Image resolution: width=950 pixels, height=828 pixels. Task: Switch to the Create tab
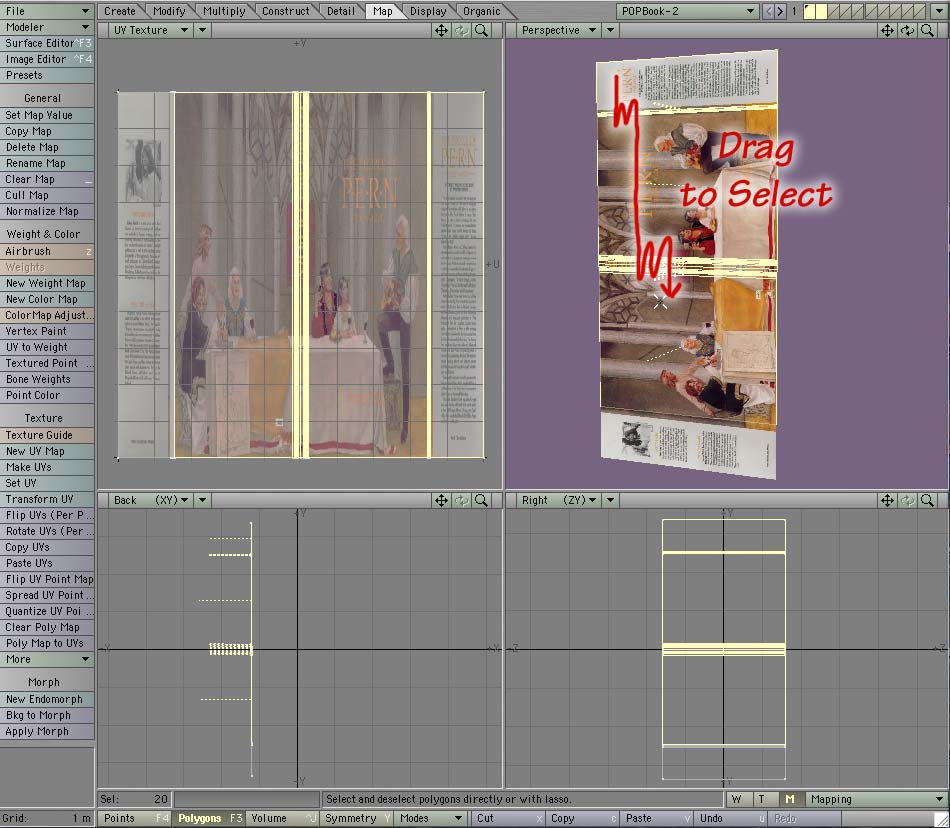pyautogui.click(x=119, y=11)
